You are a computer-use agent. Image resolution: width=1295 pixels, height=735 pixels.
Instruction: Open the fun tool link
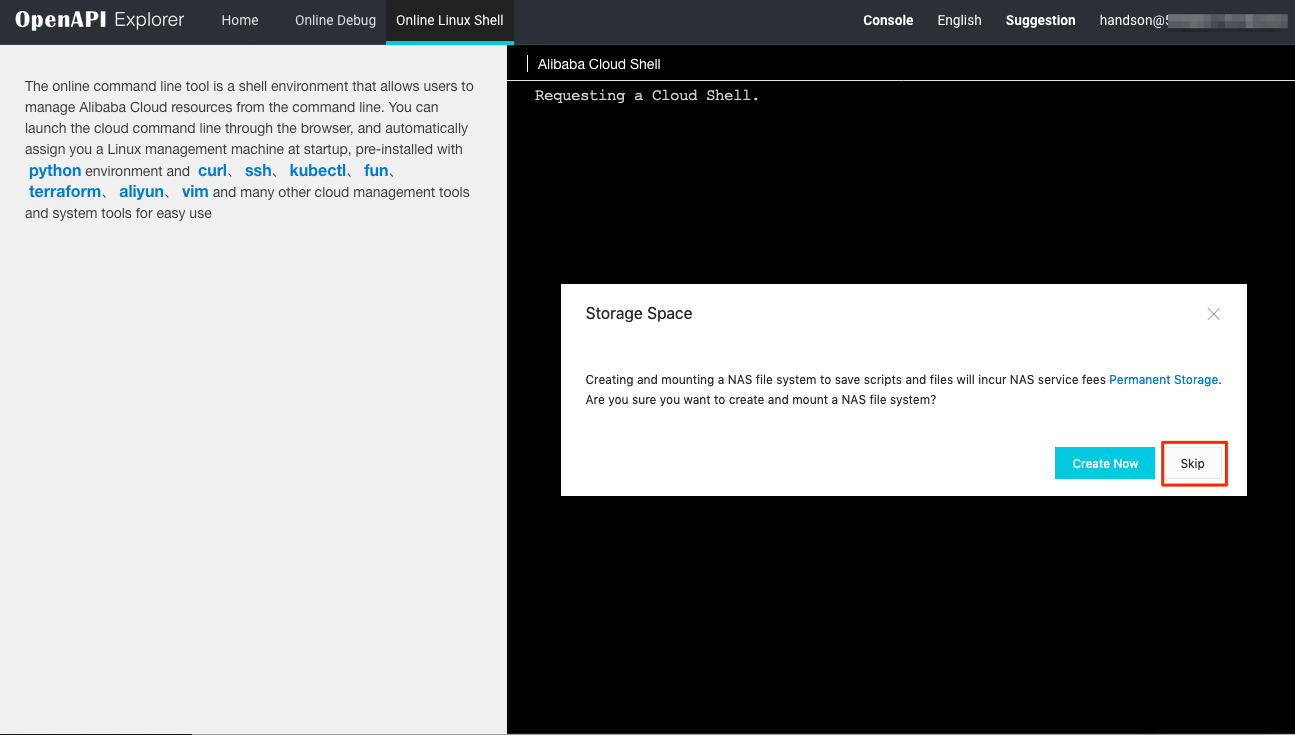coord(375,170)
